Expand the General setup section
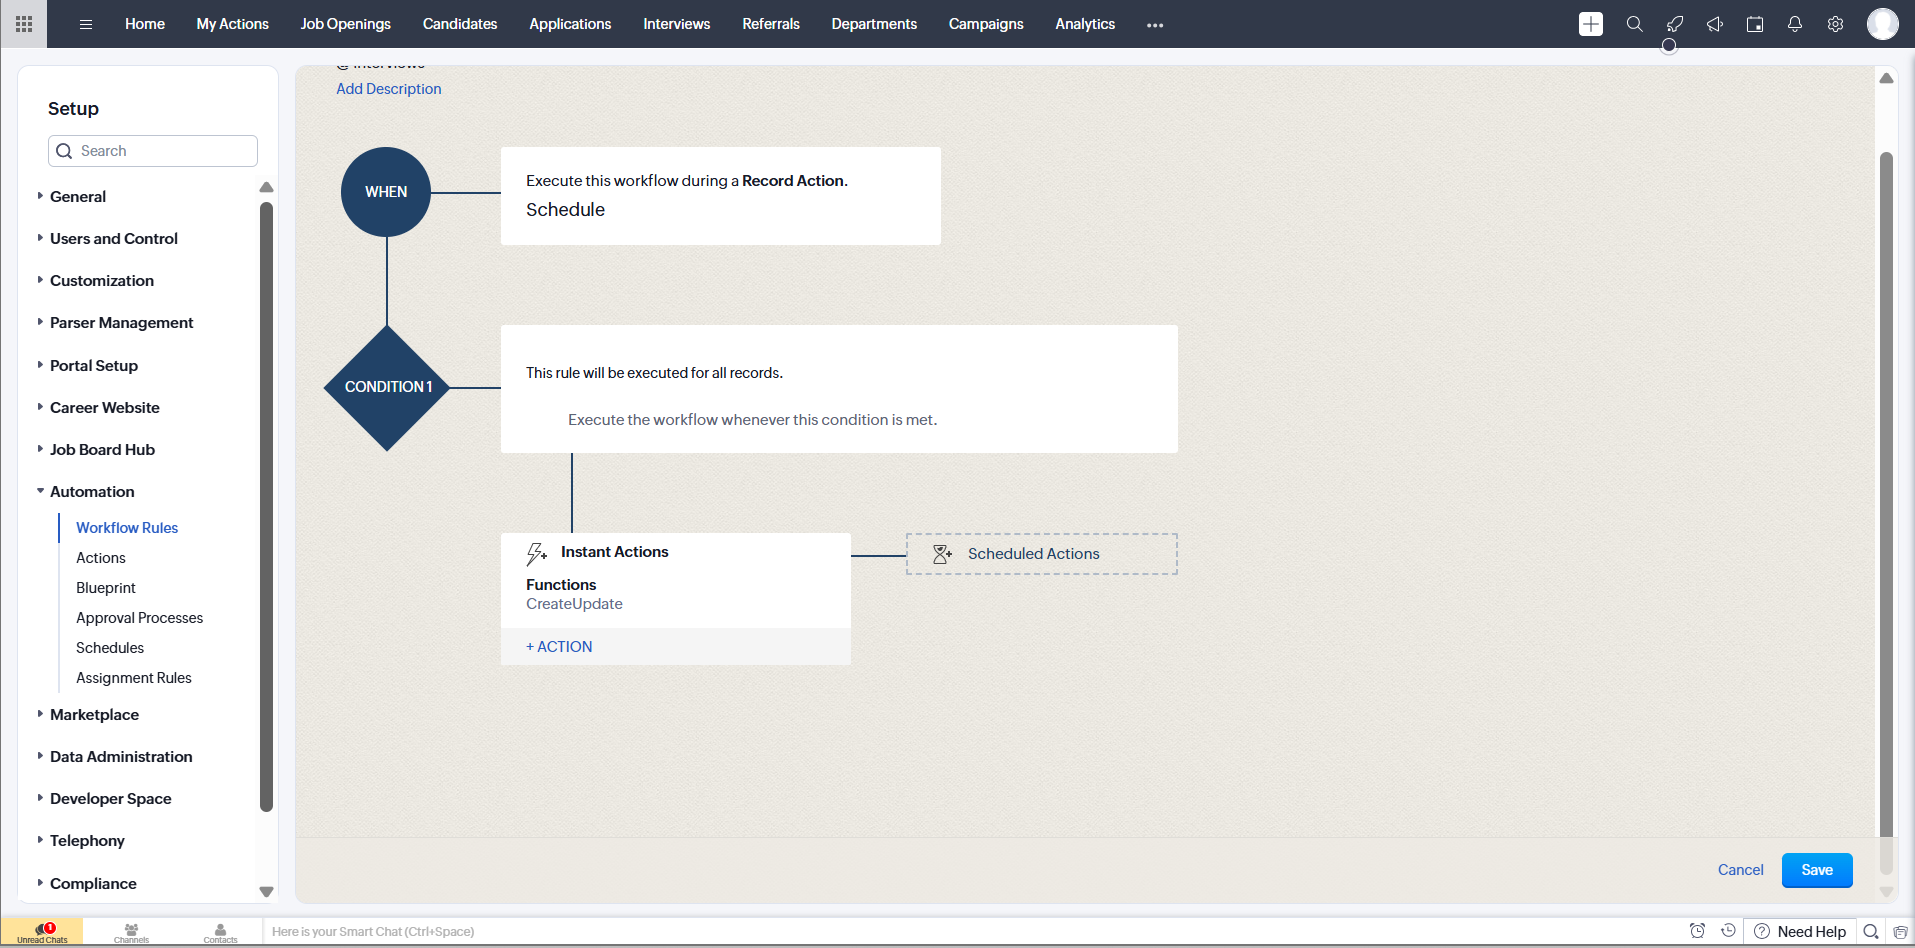1915x948 pixels. [x=78, y=197]
